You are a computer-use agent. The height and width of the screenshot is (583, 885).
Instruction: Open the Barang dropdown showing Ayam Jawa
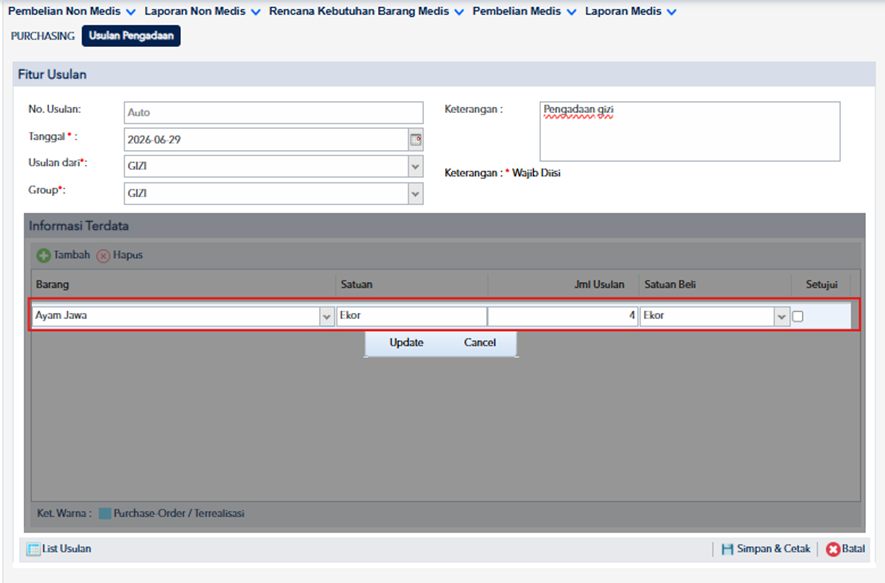pyautogui.click(x=326, y=317)
